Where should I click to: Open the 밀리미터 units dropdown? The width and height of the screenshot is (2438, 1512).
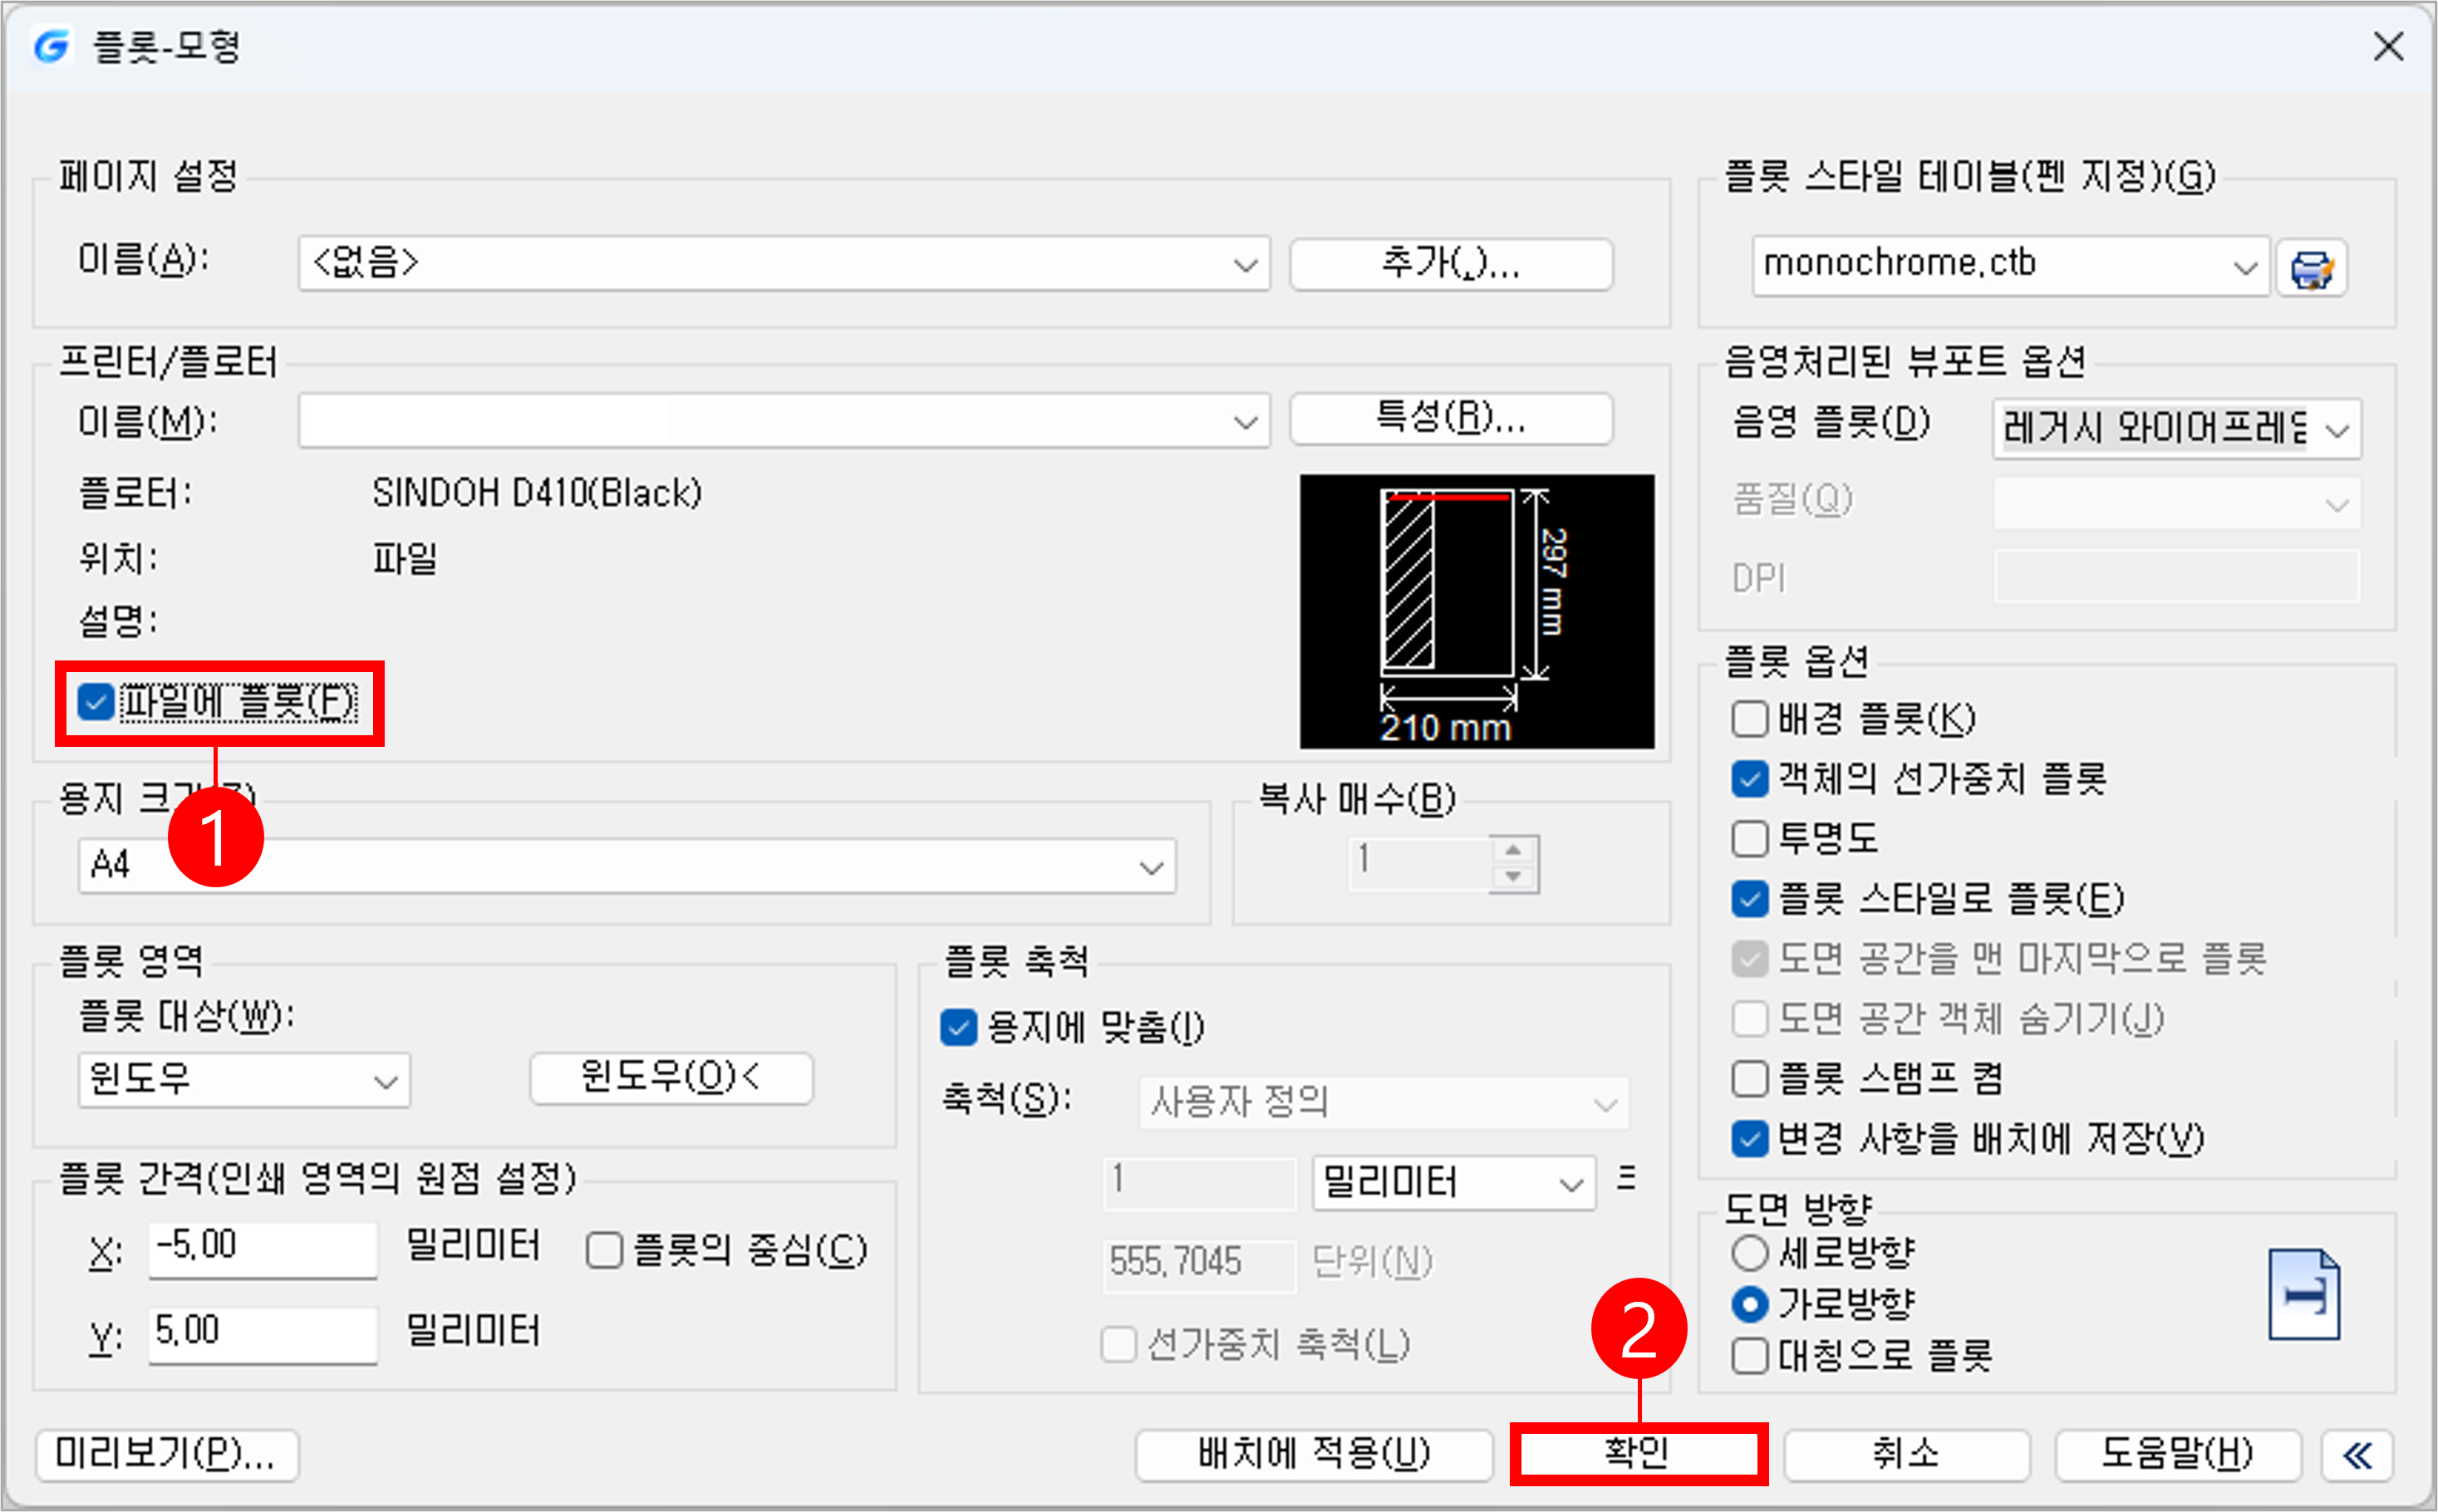coord(1454,1183)
